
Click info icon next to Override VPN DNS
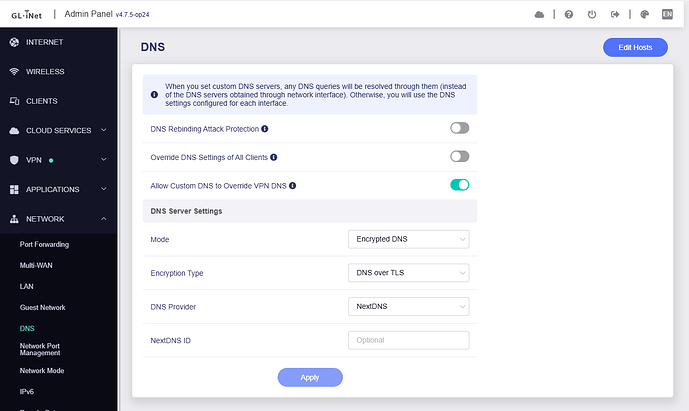tap(292, 185)
